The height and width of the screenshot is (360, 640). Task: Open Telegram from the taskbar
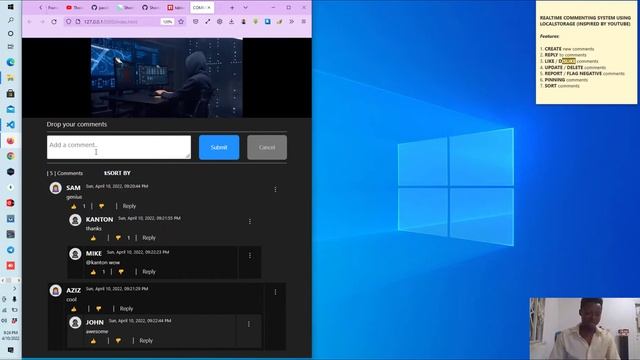point(11,250)
